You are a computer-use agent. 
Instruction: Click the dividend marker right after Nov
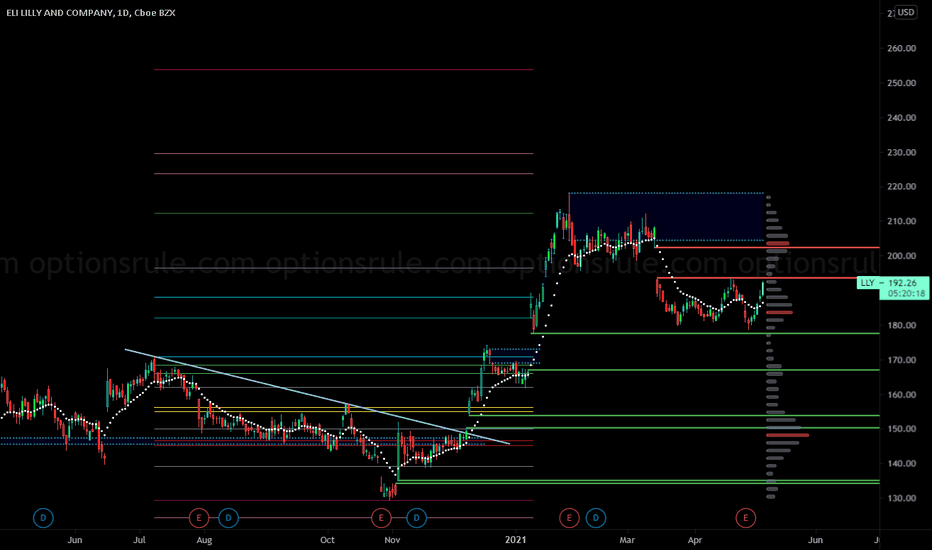pos(417,518)
